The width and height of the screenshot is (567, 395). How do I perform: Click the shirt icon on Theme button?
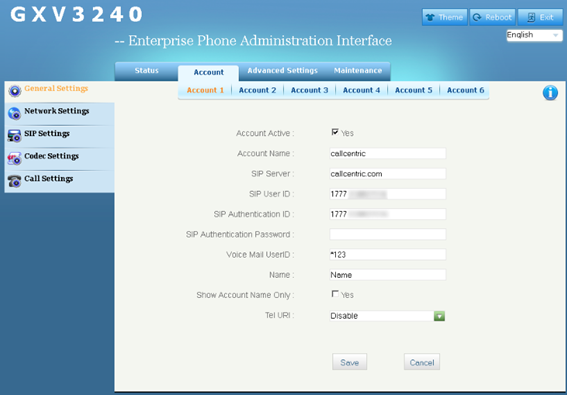[430, 17]
